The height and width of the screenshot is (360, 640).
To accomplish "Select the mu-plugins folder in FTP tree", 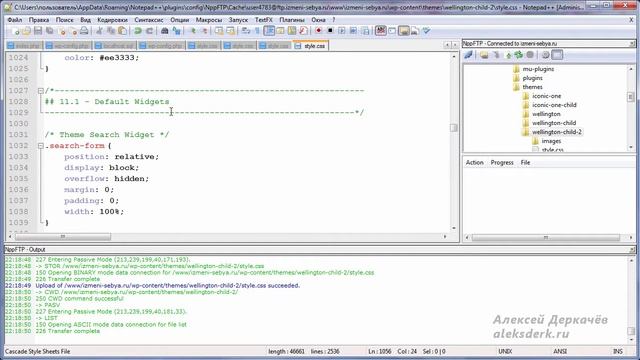I will tap(538, 69).
